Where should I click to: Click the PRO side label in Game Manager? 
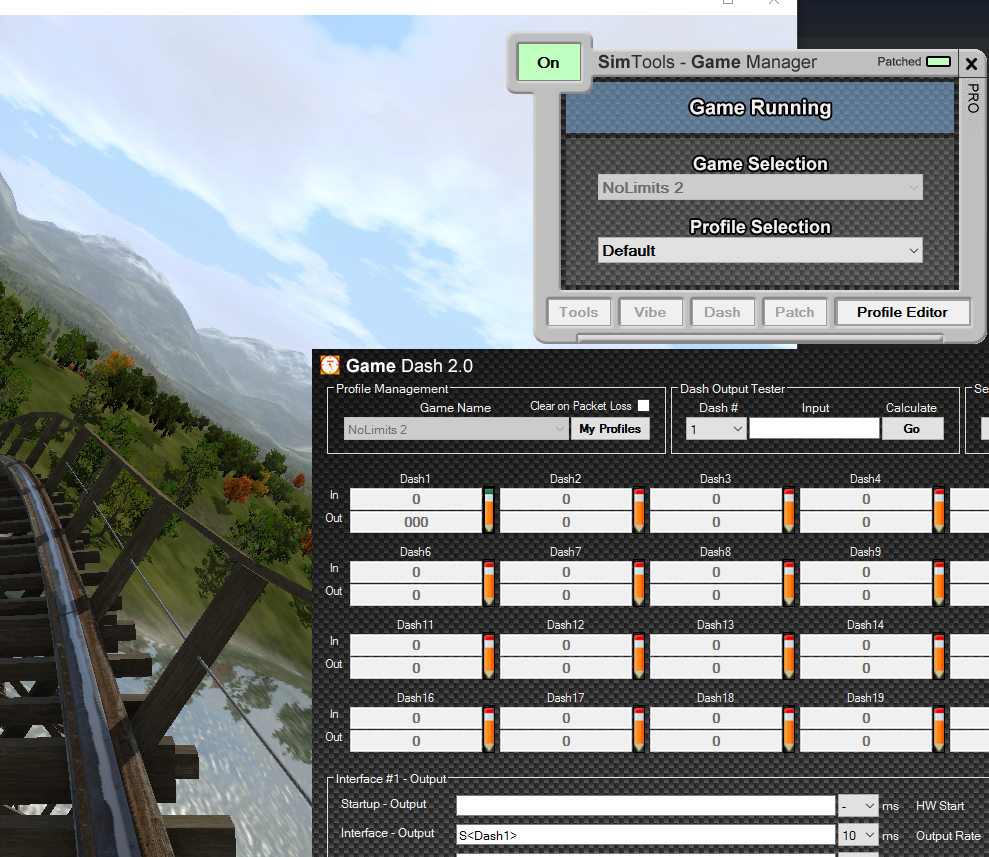[x=973, y=98]
